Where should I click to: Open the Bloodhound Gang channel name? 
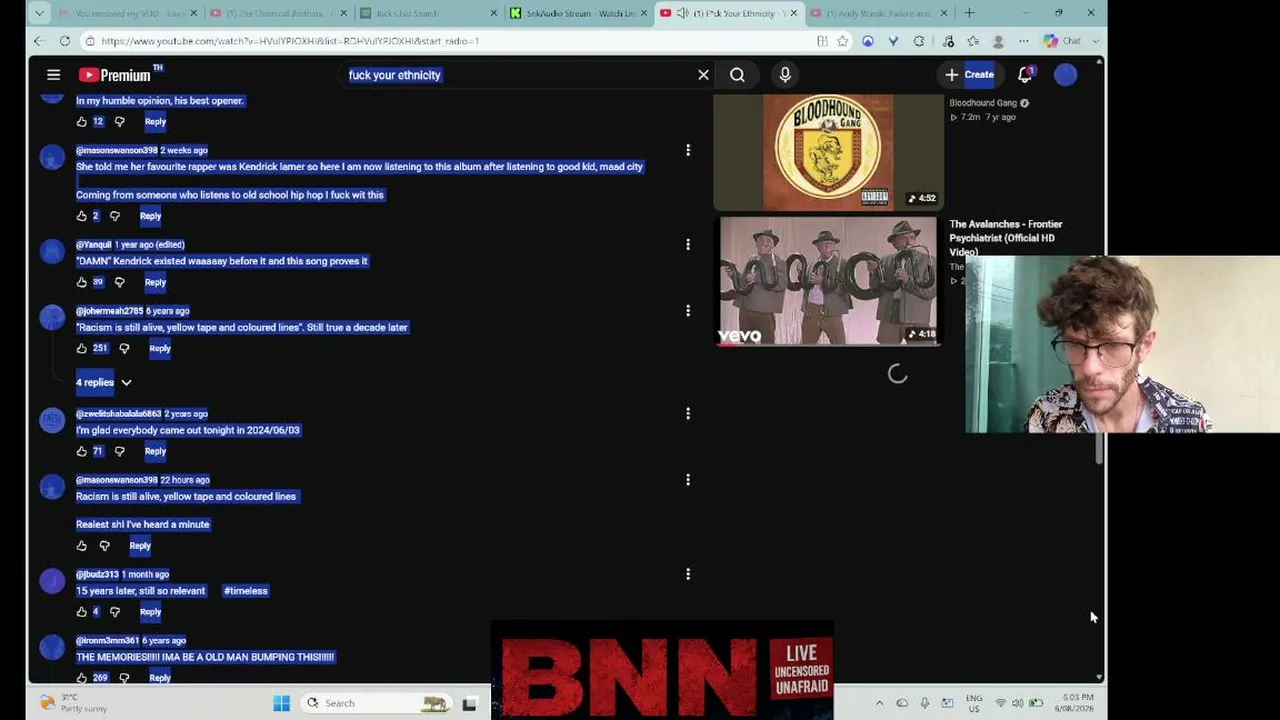click(983, 103)
